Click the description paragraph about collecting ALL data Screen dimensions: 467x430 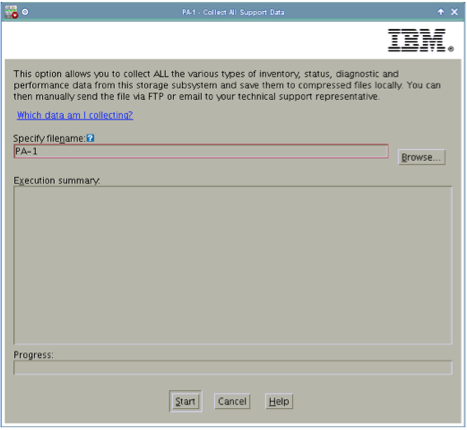click(227, 85)
